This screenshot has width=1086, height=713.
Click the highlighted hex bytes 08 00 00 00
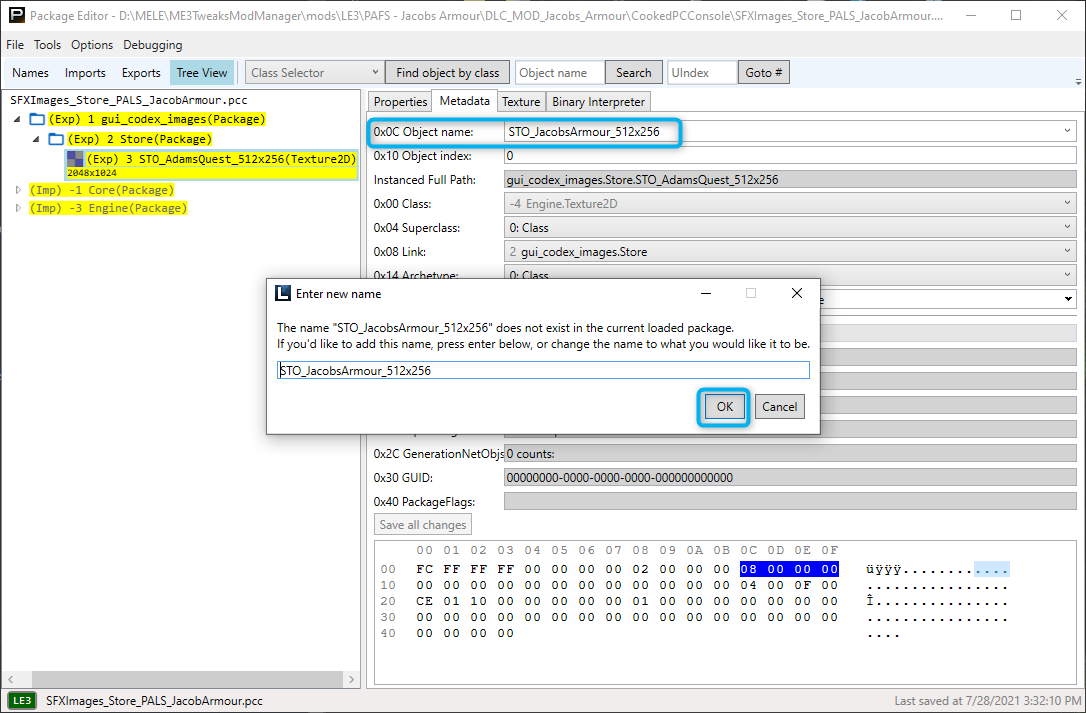789,569
